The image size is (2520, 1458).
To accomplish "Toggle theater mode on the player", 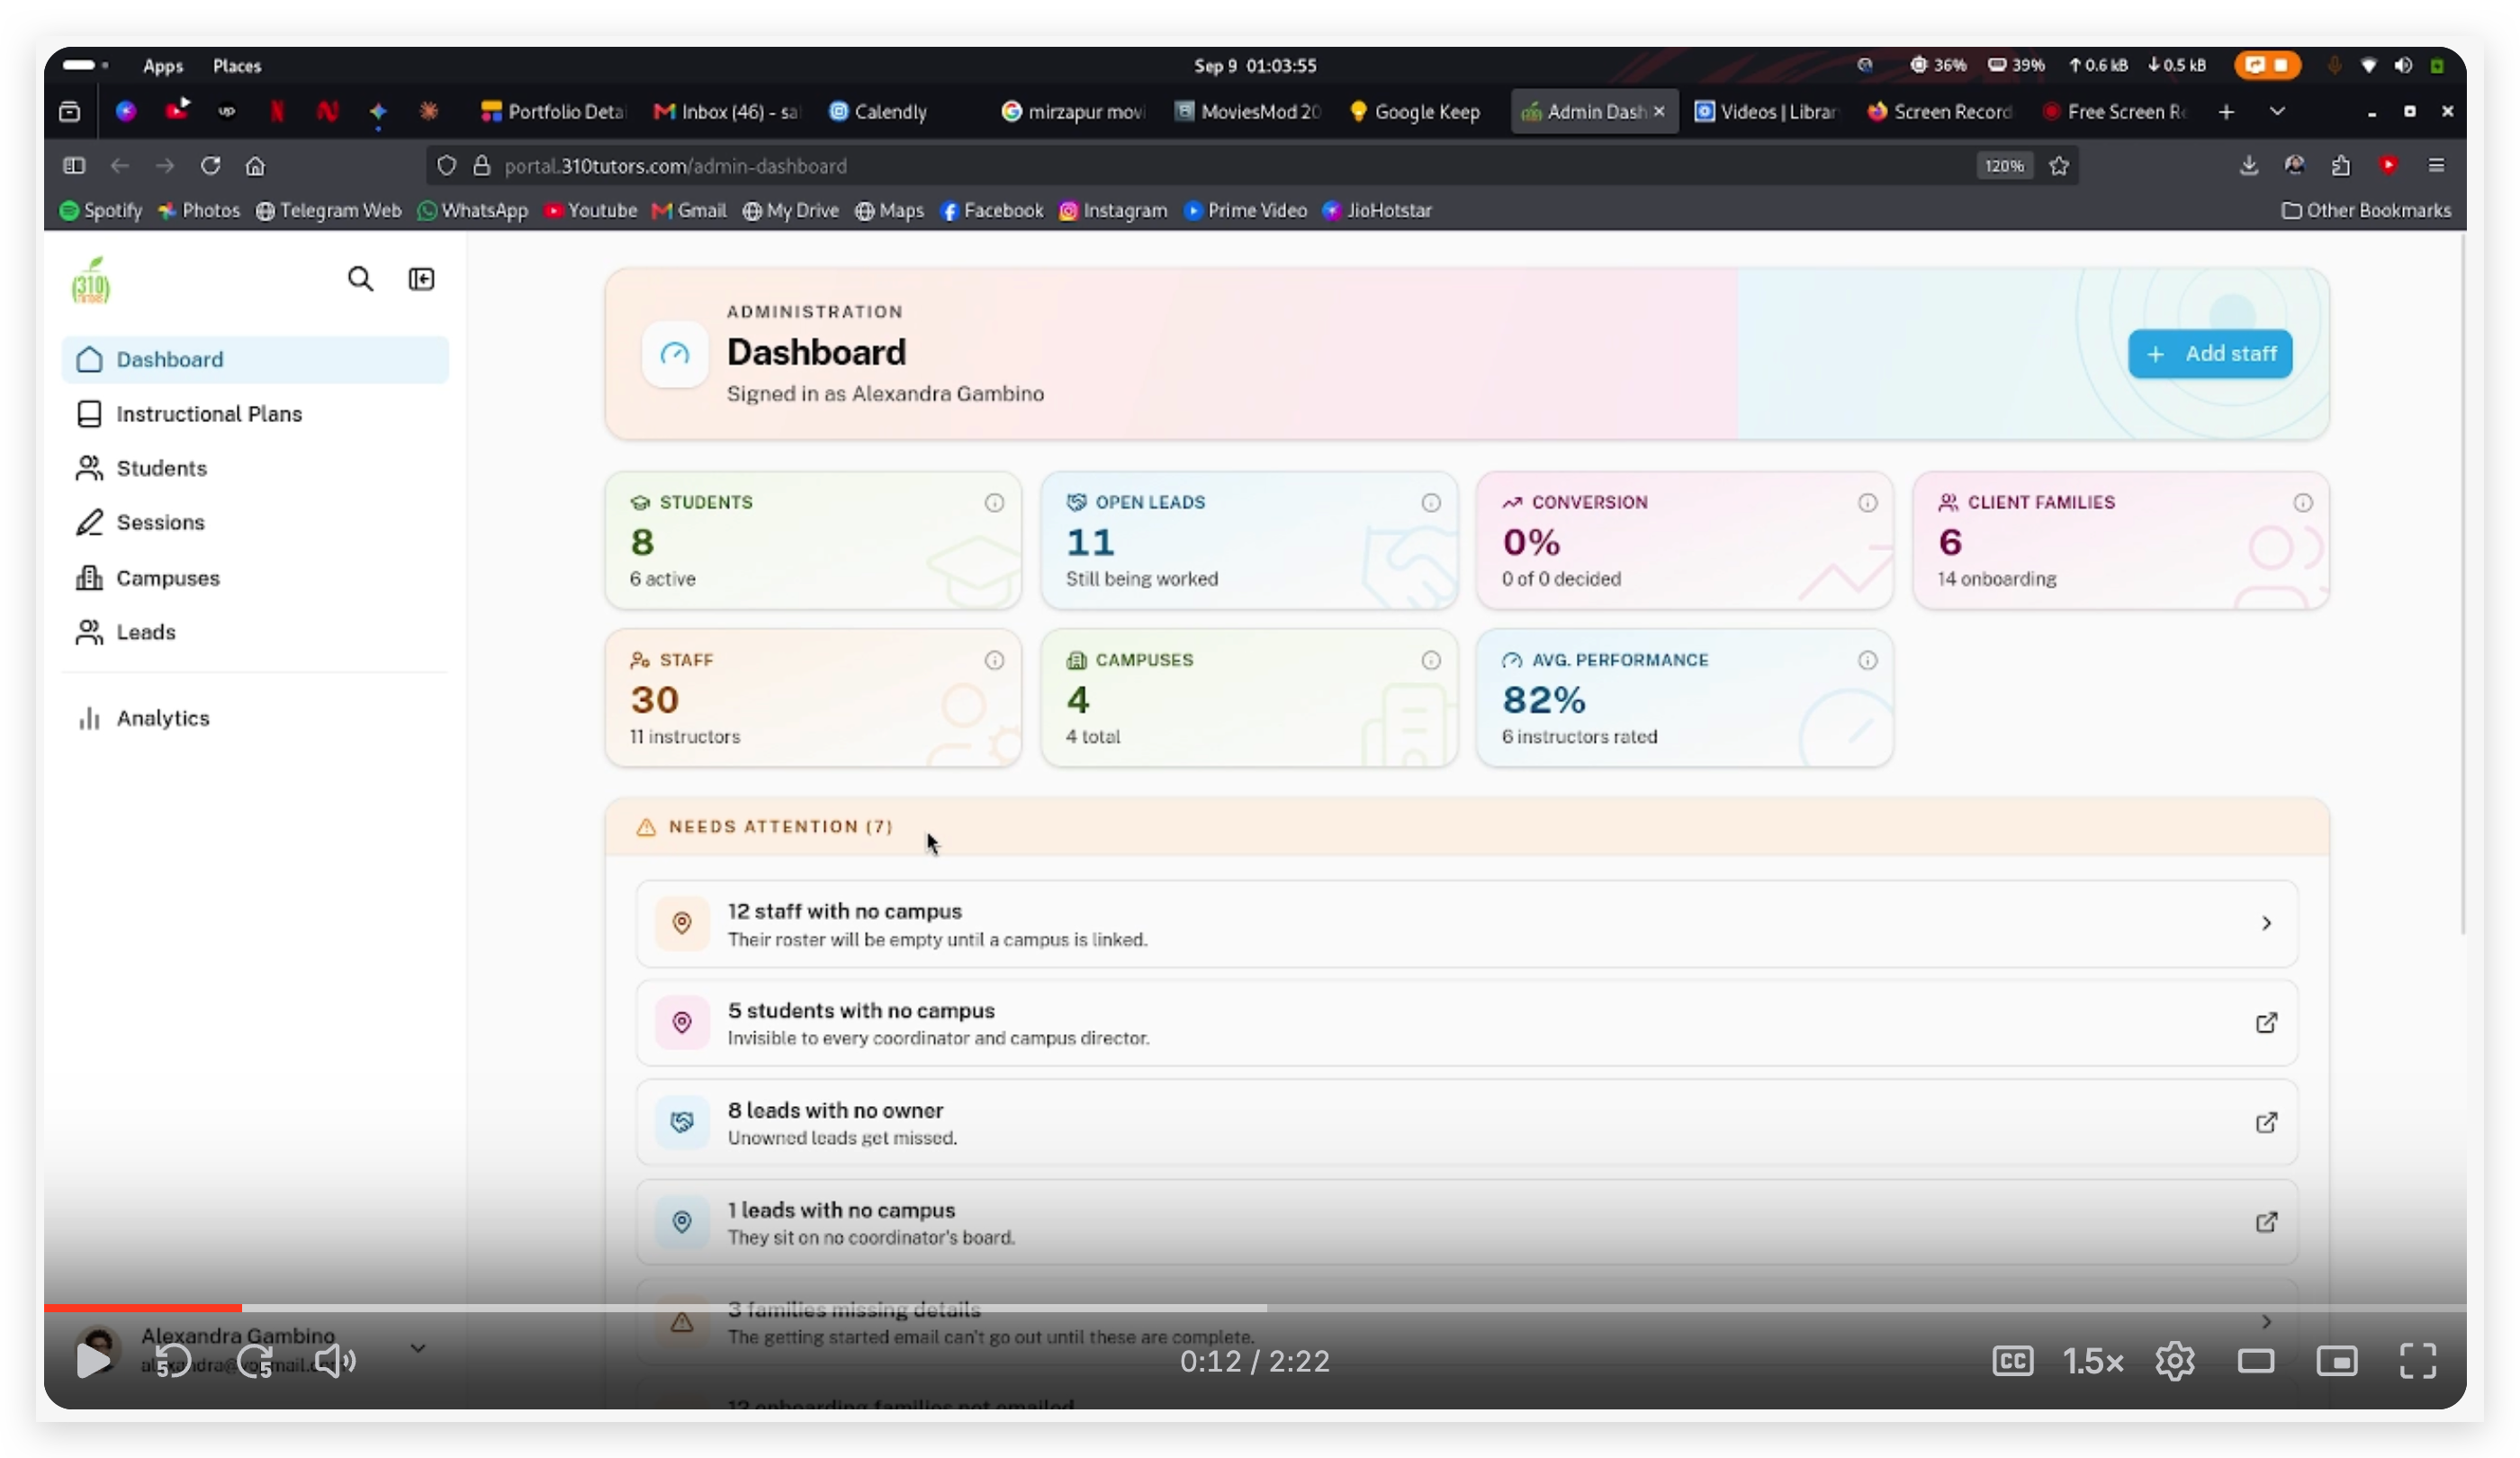I will (2255, 1361).
